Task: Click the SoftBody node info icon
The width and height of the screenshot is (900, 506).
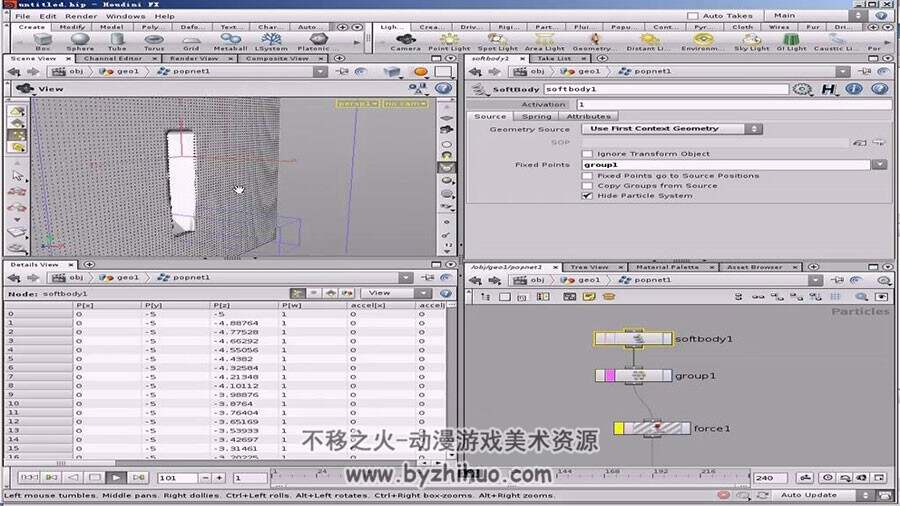Action: [854, 89]
